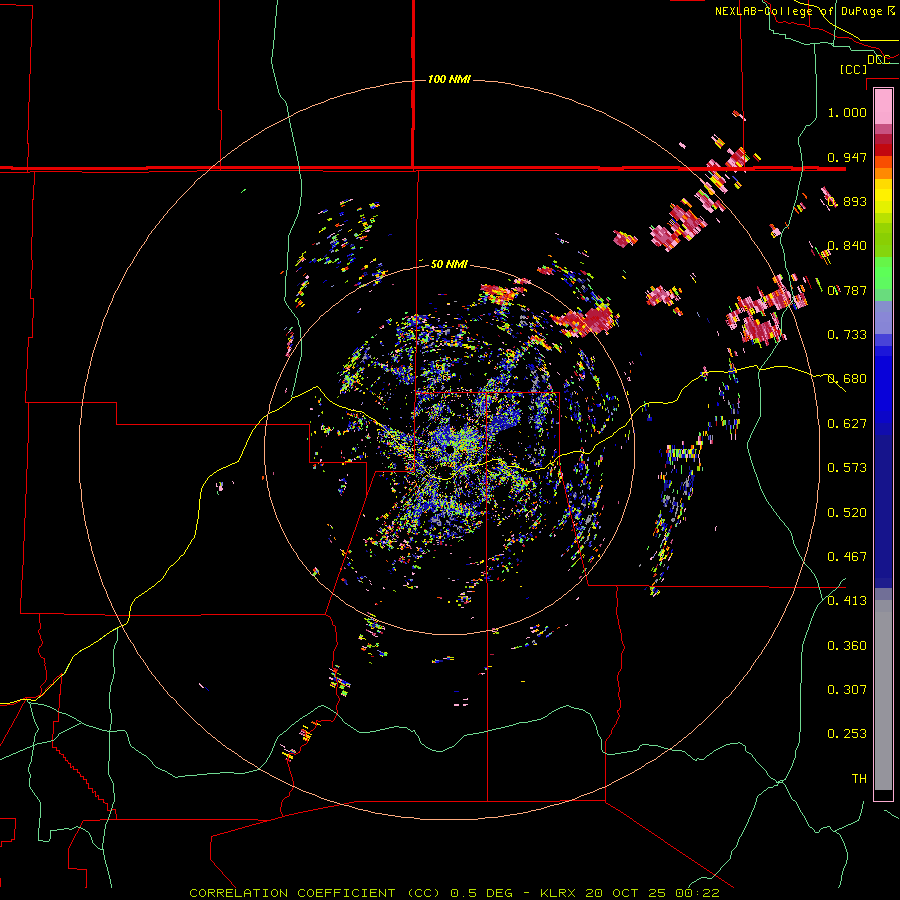Click the 0.947 scale label
Image resolution: width=900 pixels, height=900 pixels.
click(x=847, y=157)
